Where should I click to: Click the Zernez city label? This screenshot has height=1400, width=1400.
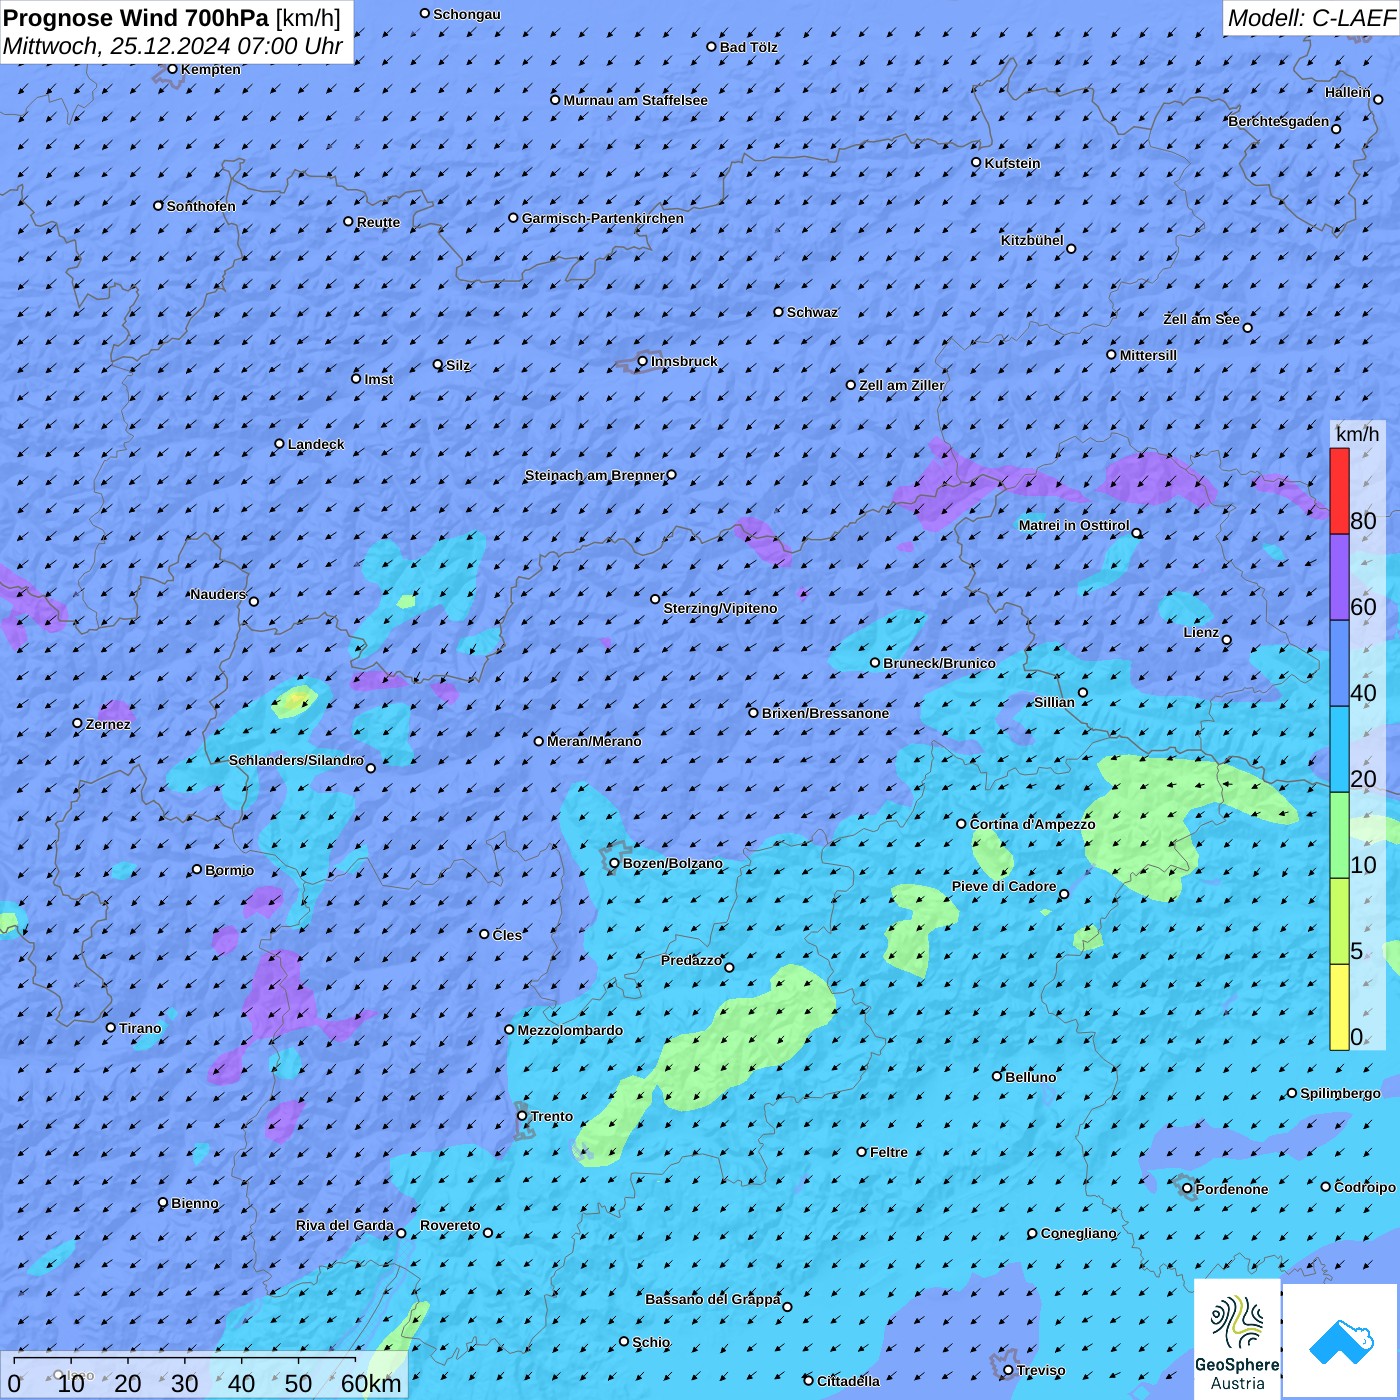[x=108, y=724]
